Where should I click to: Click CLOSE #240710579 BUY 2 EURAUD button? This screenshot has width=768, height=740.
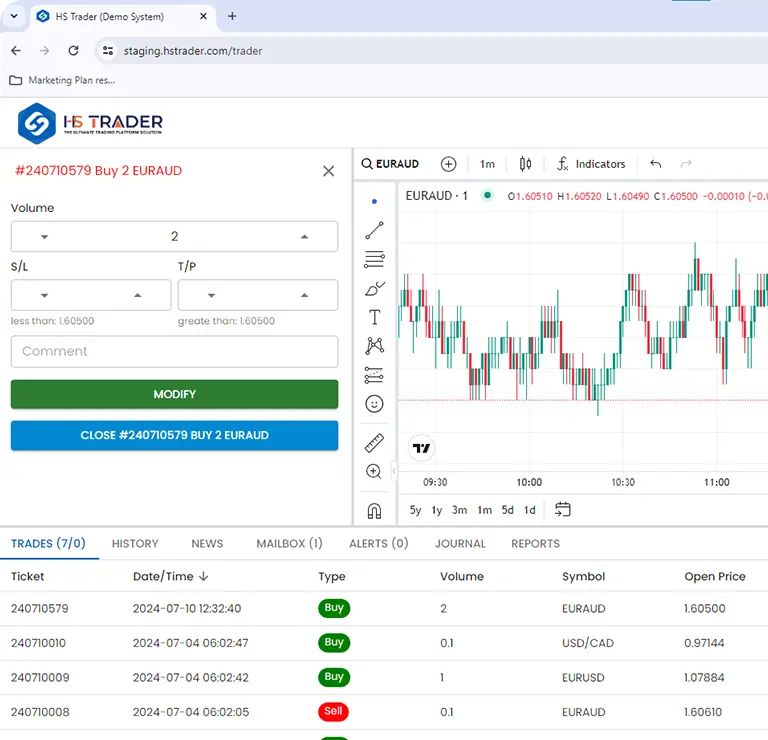tap(174, 436)
